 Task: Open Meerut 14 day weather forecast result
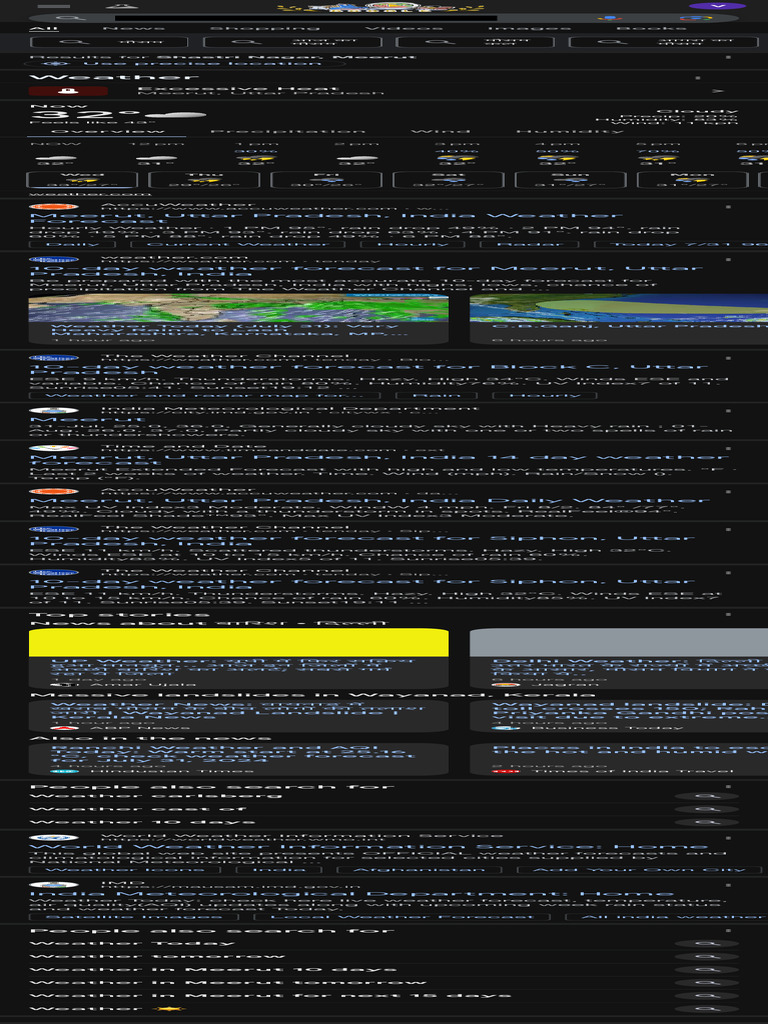point(379,460)
